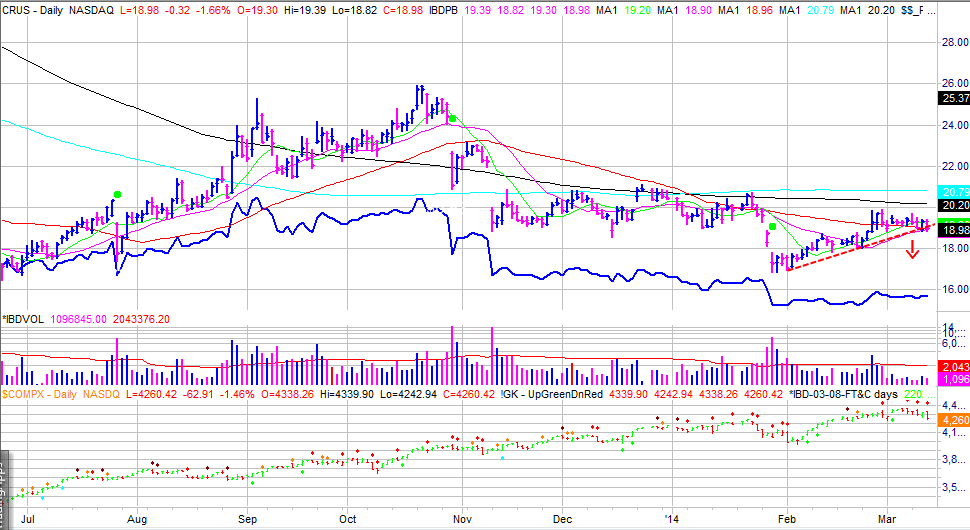Click the red 18.96 moving average value

tap(760, 10)
